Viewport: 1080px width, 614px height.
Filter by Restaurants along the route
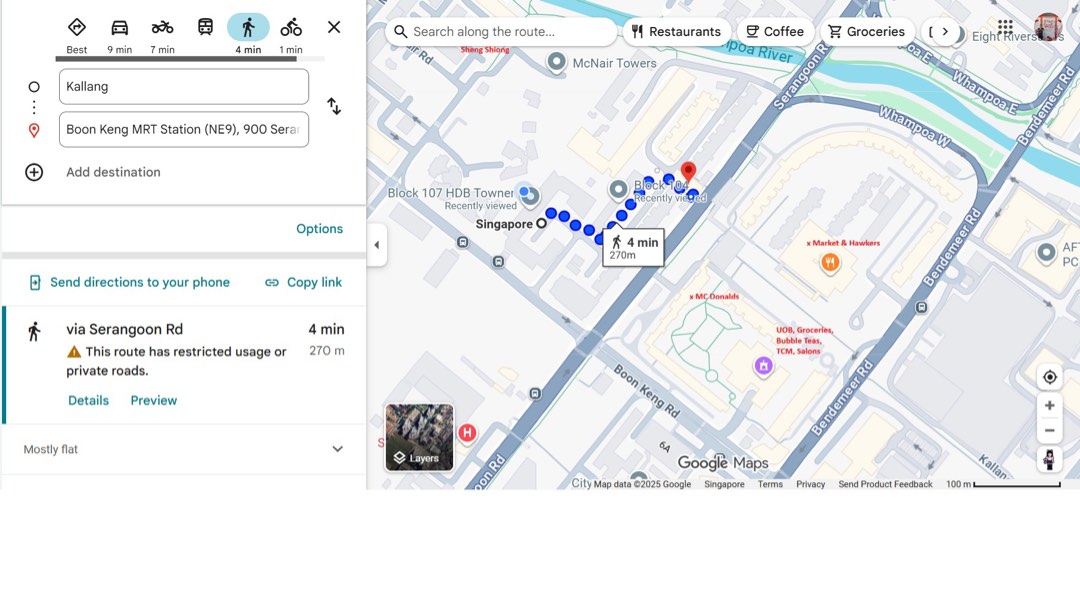coord(676,32)
